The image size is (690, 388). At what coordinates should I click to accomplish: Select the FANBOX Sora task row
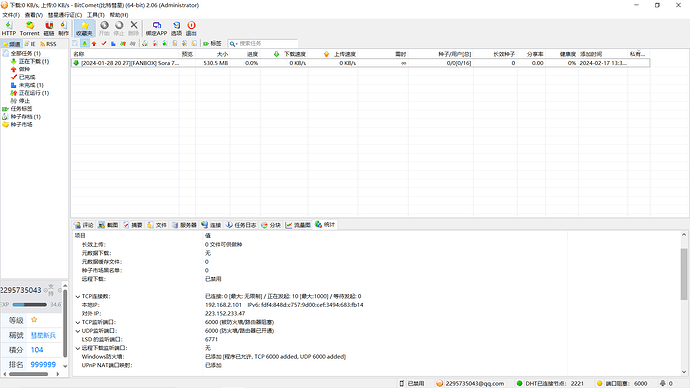[360, 63]
